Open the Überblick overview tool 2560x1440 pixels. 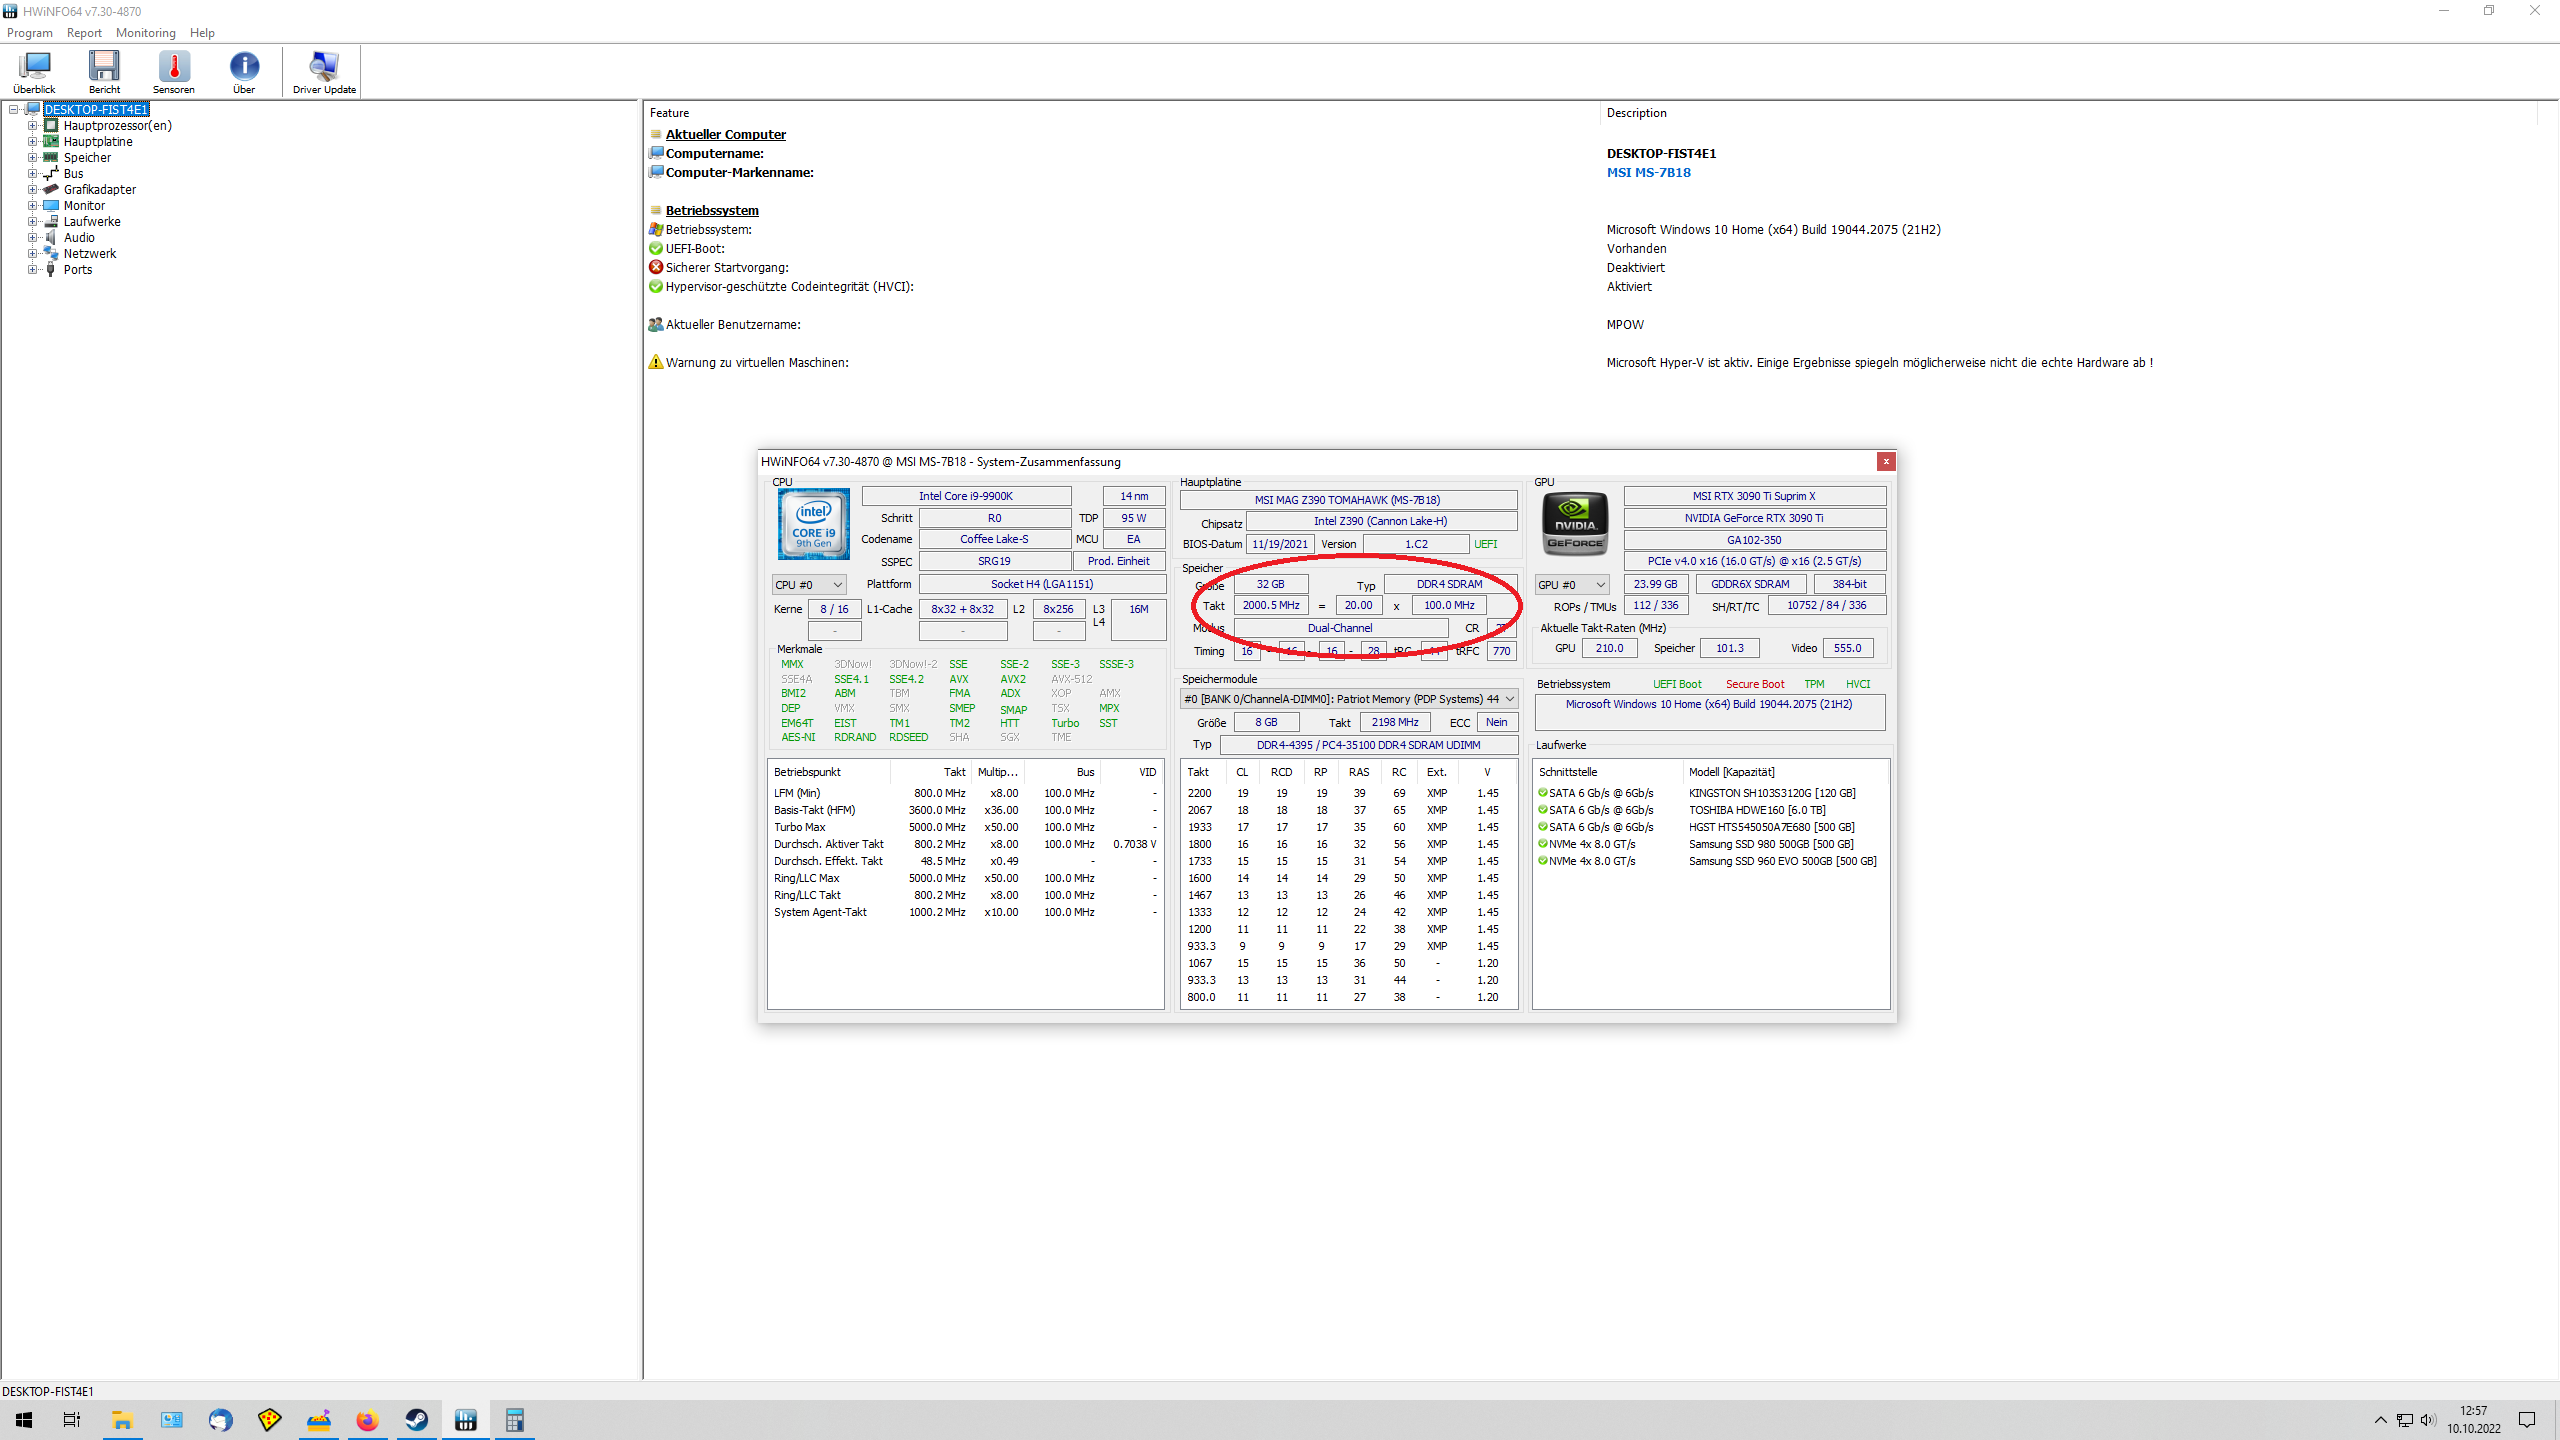pyautogui.click(x=34, y=70)
